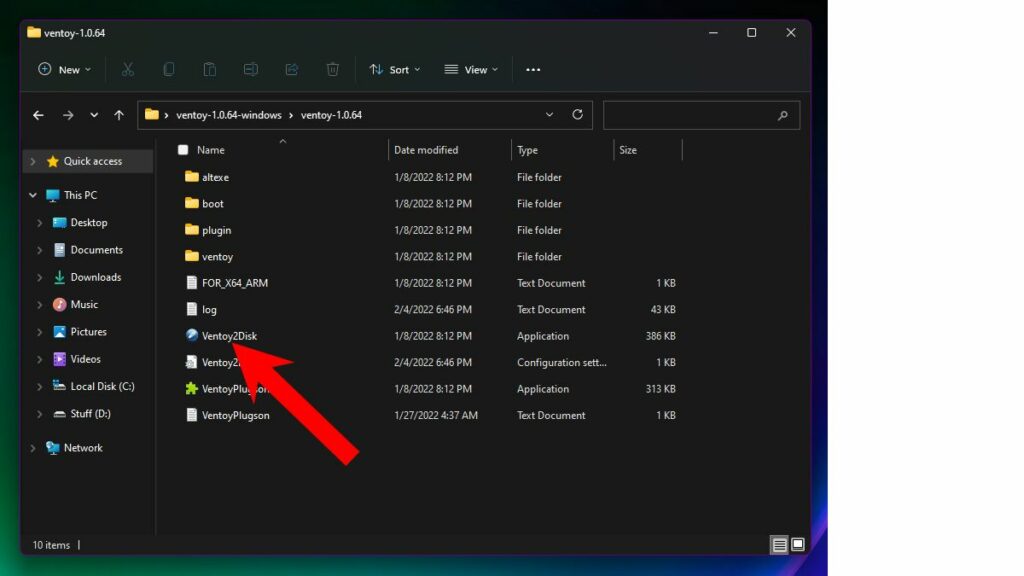Sort files by the Name column header
This screenshot has height=576, width=1024.
click(211, 149)
